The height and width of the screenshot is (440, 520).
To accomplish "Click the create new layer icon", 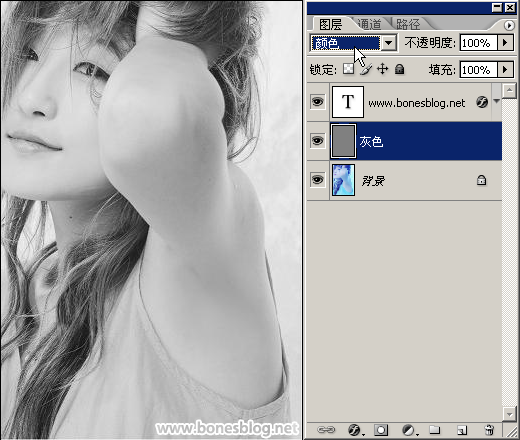I will point(462,430).
